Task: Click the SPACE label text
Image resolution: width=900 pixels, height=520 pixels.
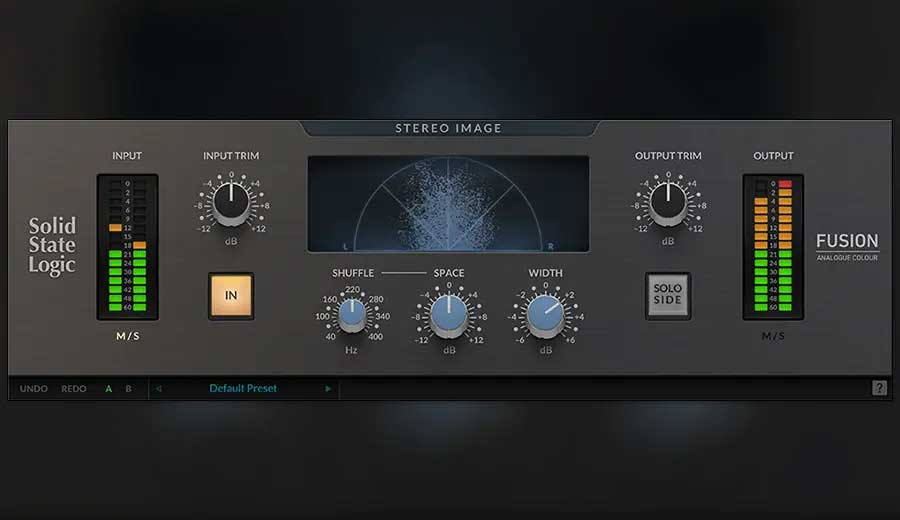Action: click(449, 273)
